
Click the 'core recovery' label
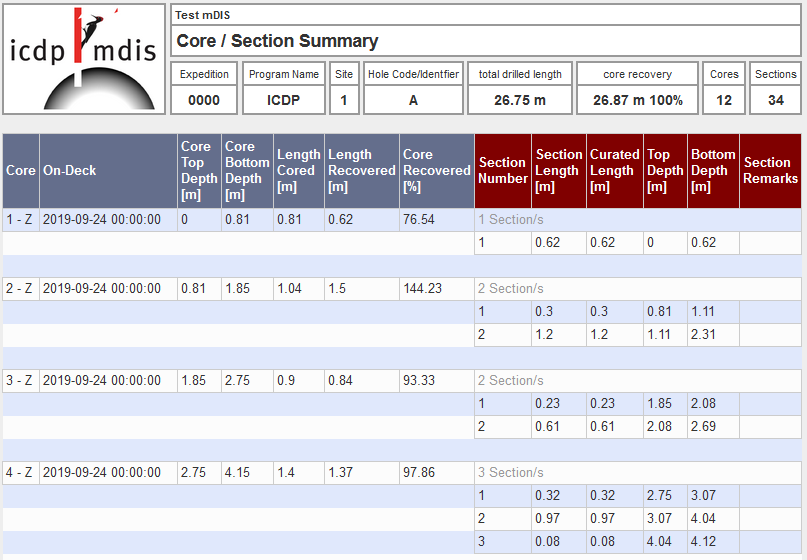tap(637, 74)
